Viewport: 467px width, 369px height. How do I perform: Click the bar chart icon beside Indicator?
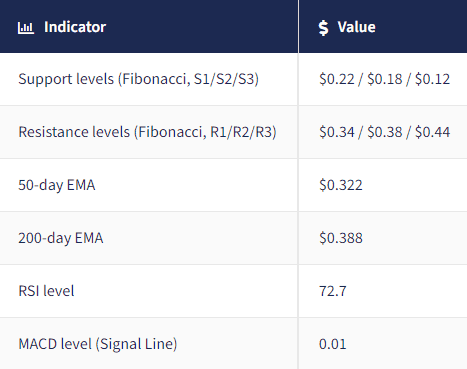click(26, 28)
